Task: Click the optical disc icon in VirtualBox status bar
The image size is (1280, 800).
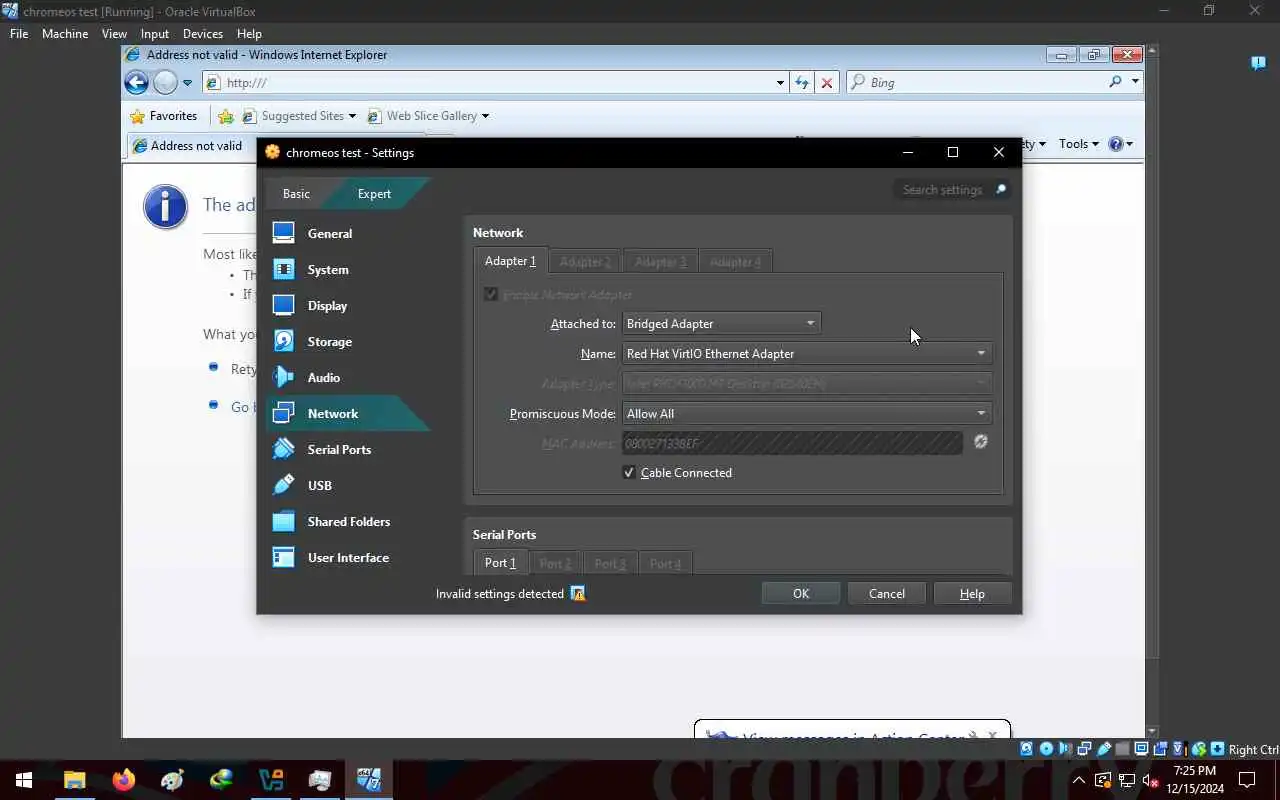Action: pos(1046,749)
